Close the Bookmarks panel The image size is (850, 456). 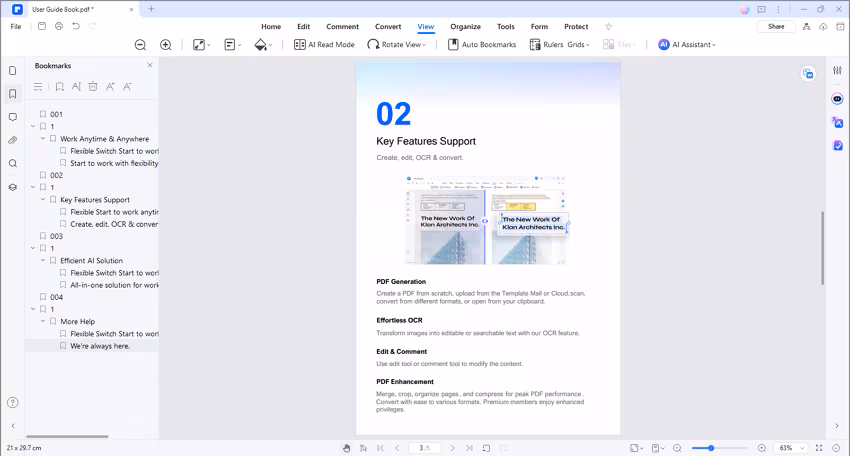150,65
